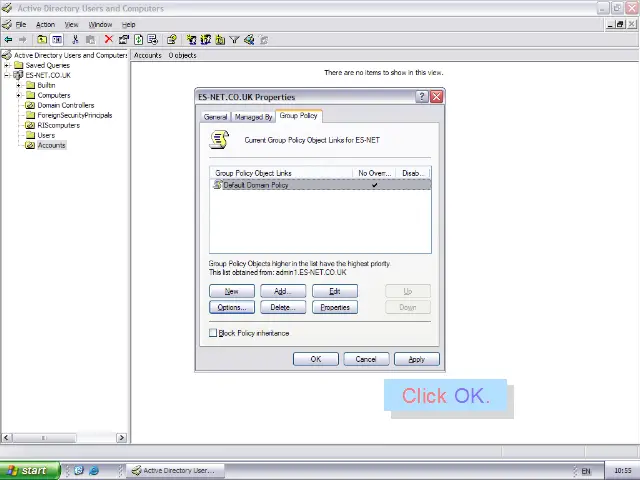
Task: Expand the Computers folder
Action: (18, 95)
